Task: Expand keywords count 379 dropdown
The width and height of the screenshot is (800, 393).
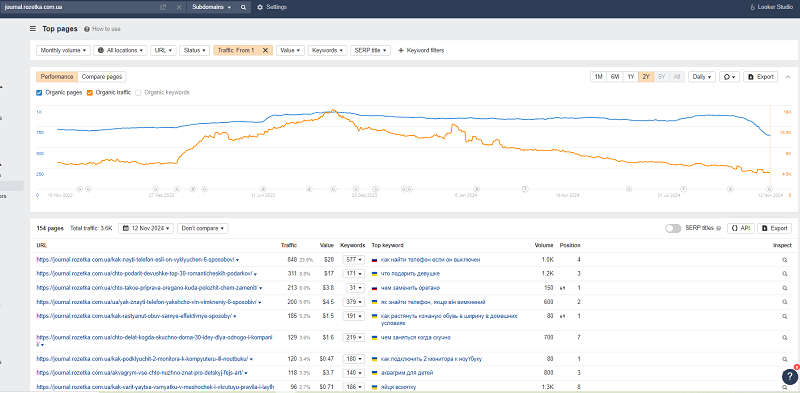Action: click(x=353, y=302)
